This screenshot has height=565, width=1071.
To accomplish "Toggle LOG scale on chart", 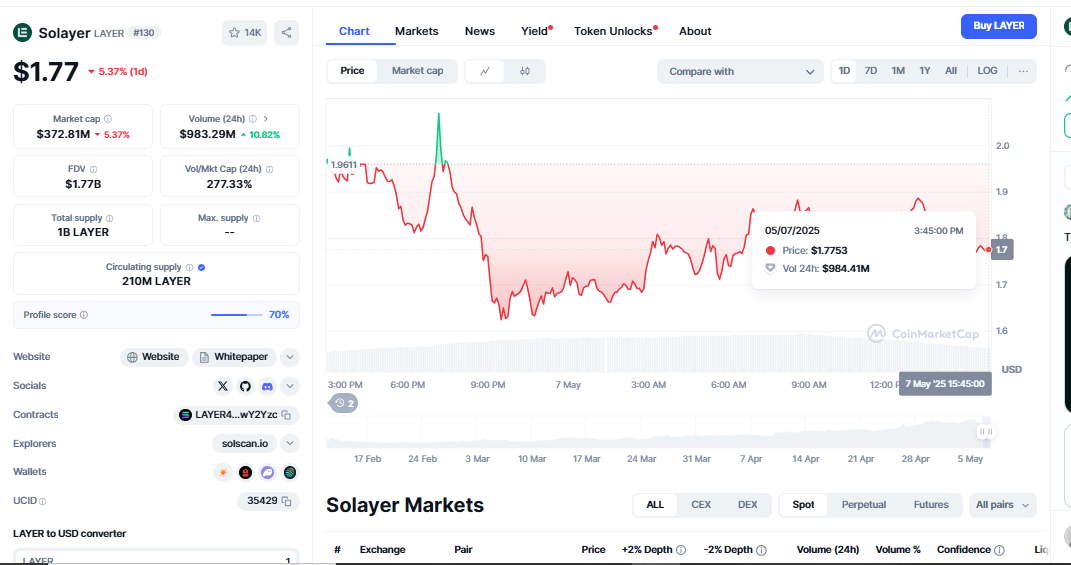I will coord(988,71).
